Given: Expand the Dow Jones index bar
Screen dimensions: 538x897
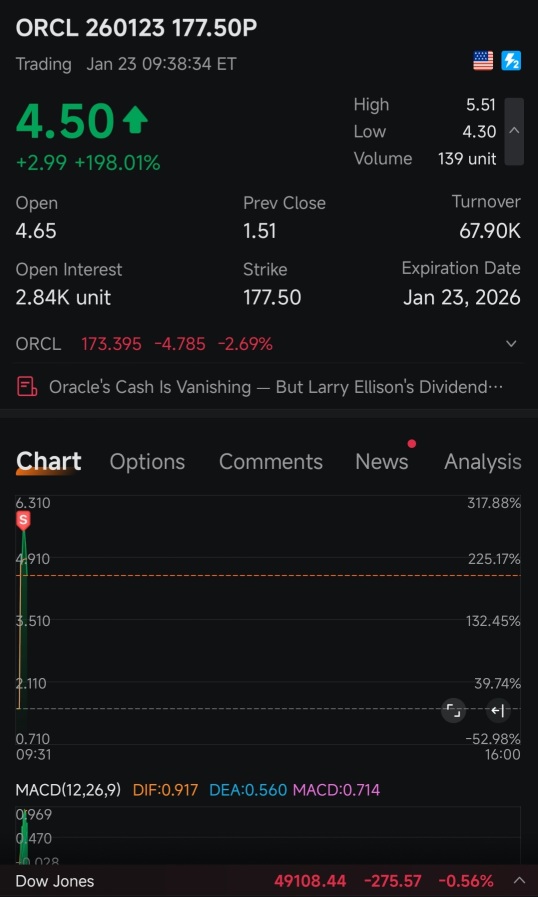Looking at the screenshot, I should coord(519,880).
